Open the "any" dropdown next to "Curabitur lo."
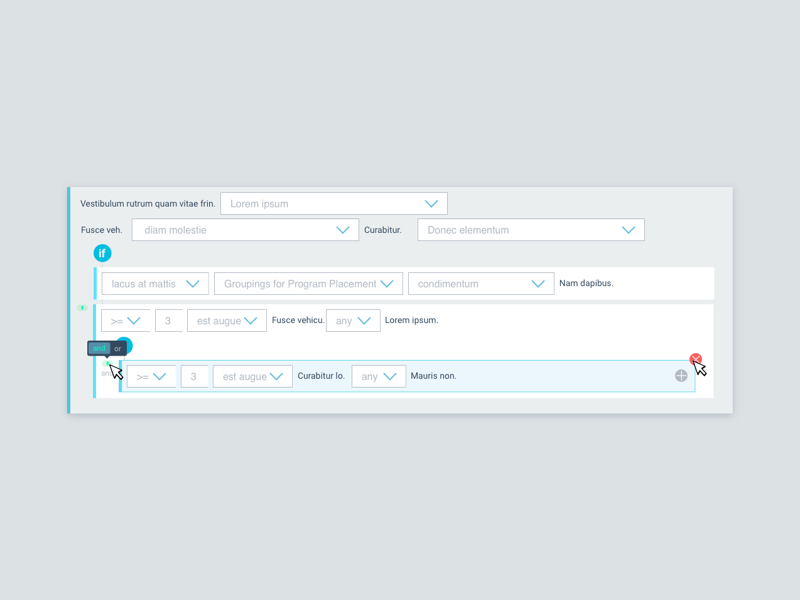Image resolution: width=800 pixels, height=600 pixels. point(378,376)
